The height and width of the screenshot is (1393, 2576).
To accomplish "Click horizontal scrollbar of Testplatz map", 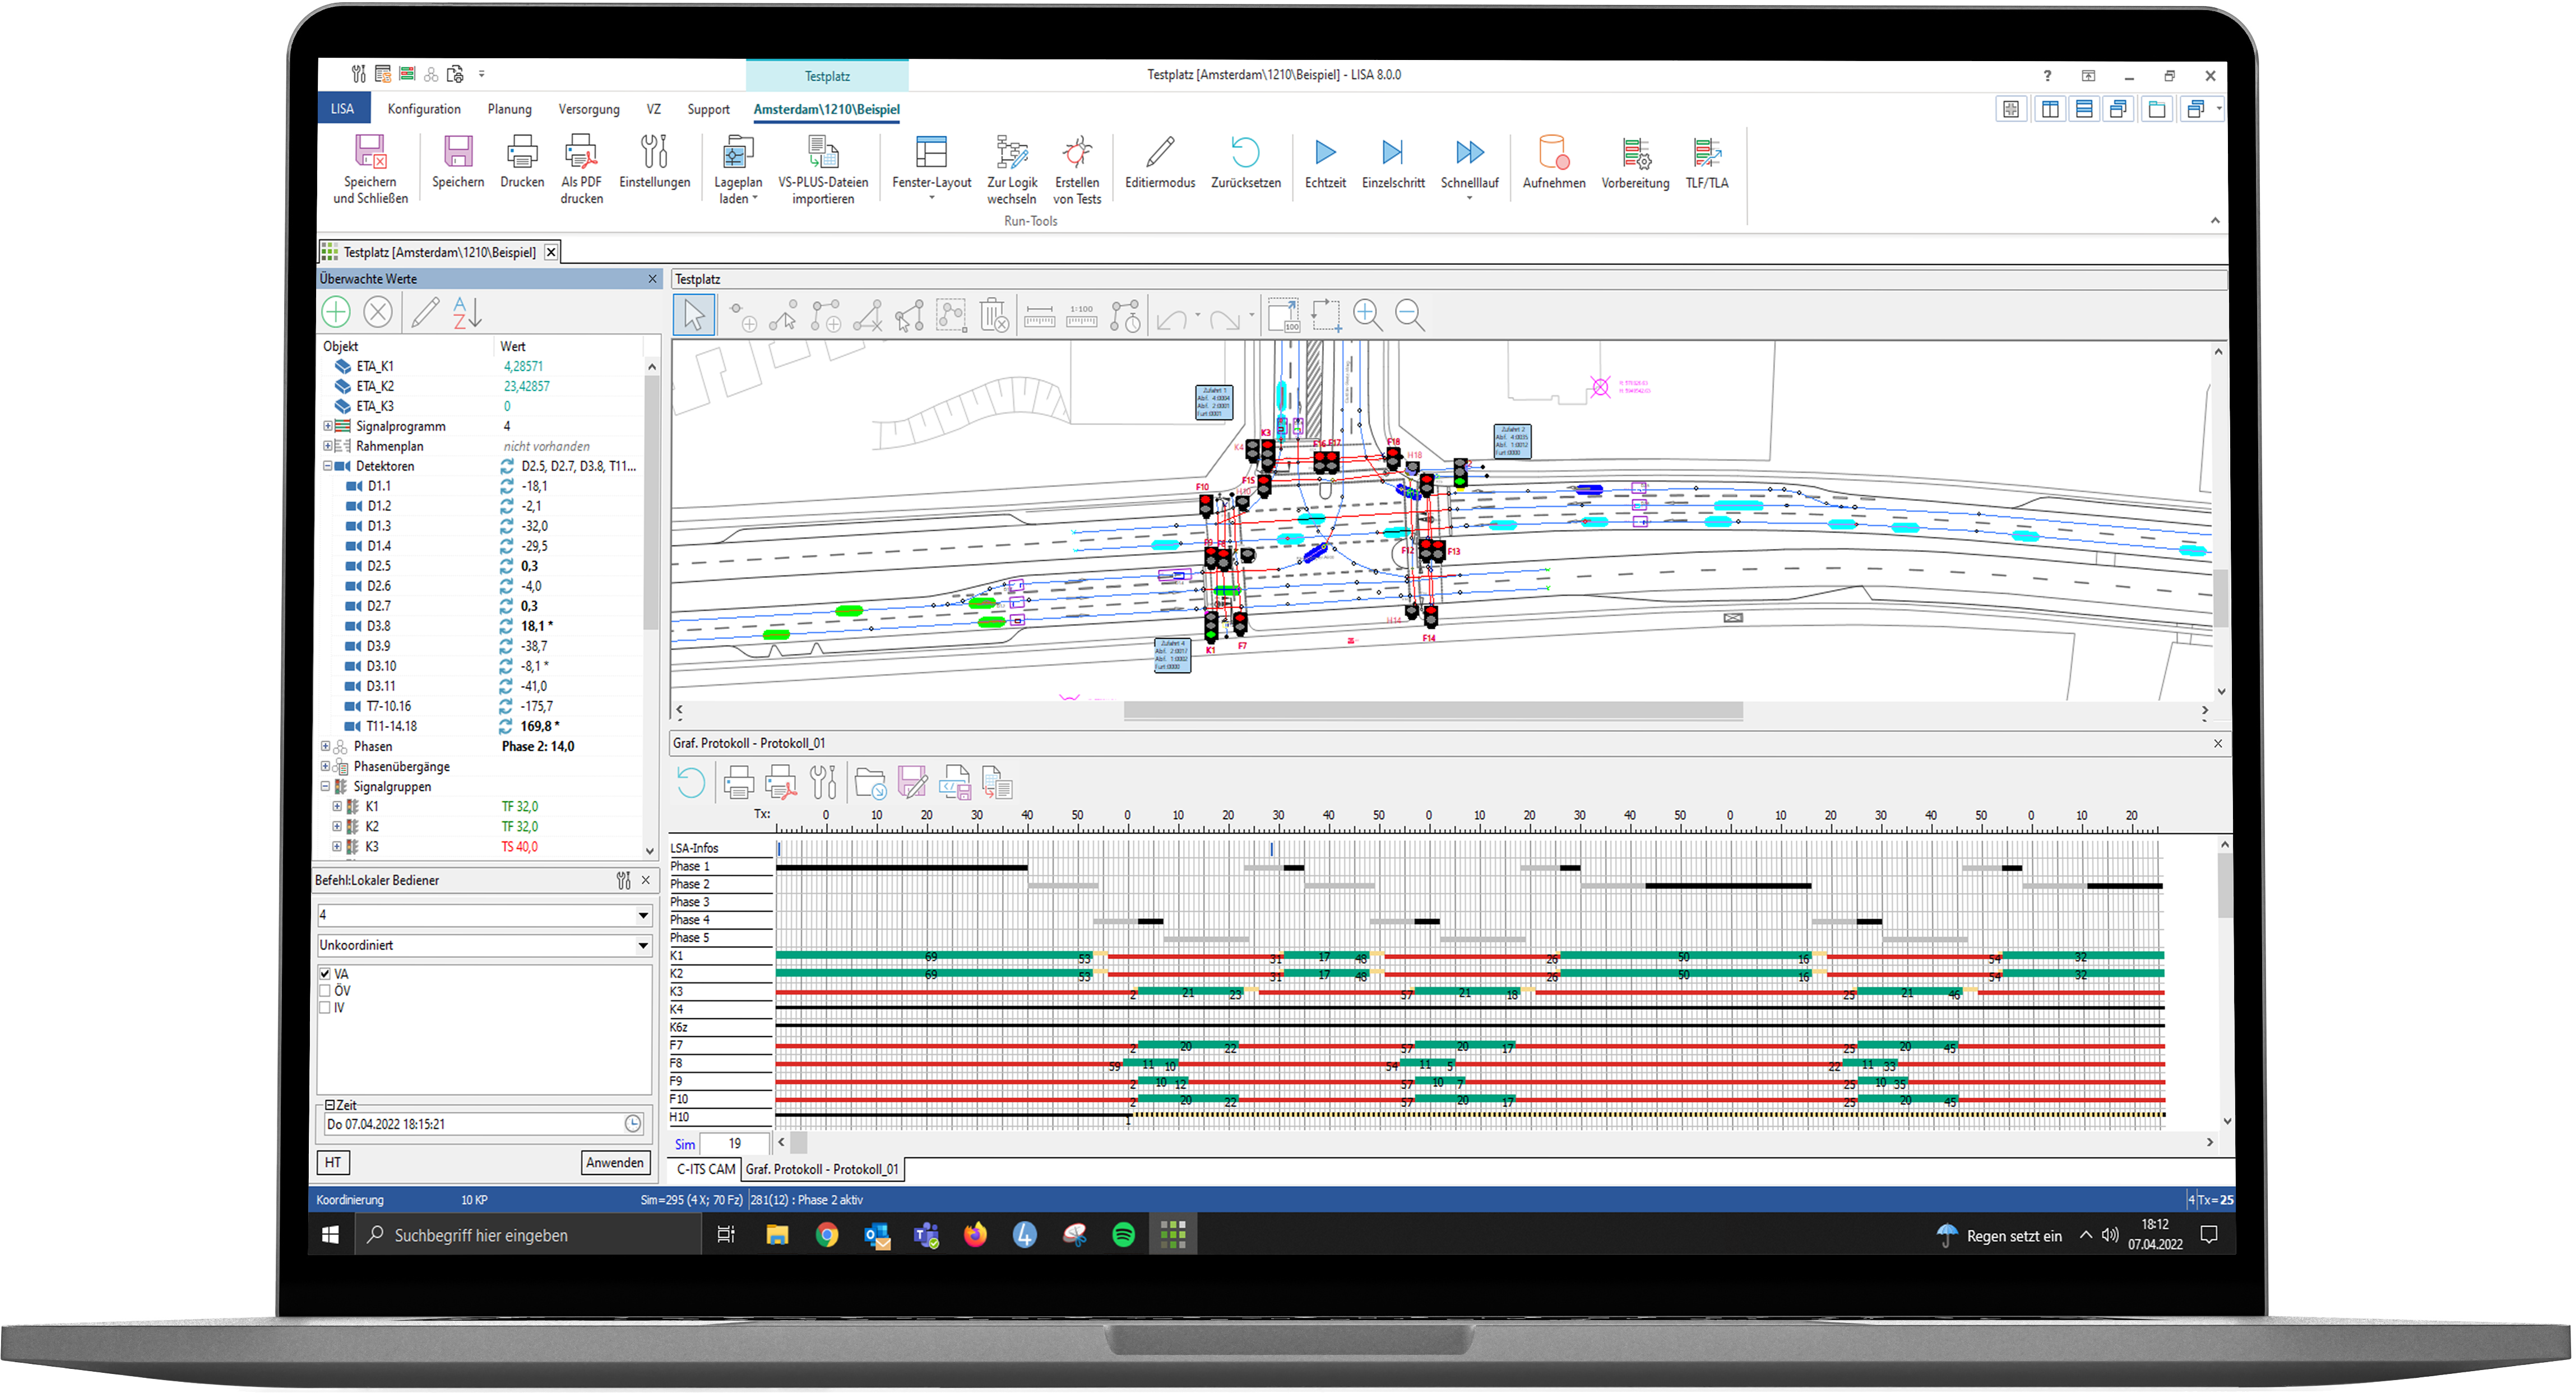I will click(1432, 711).
